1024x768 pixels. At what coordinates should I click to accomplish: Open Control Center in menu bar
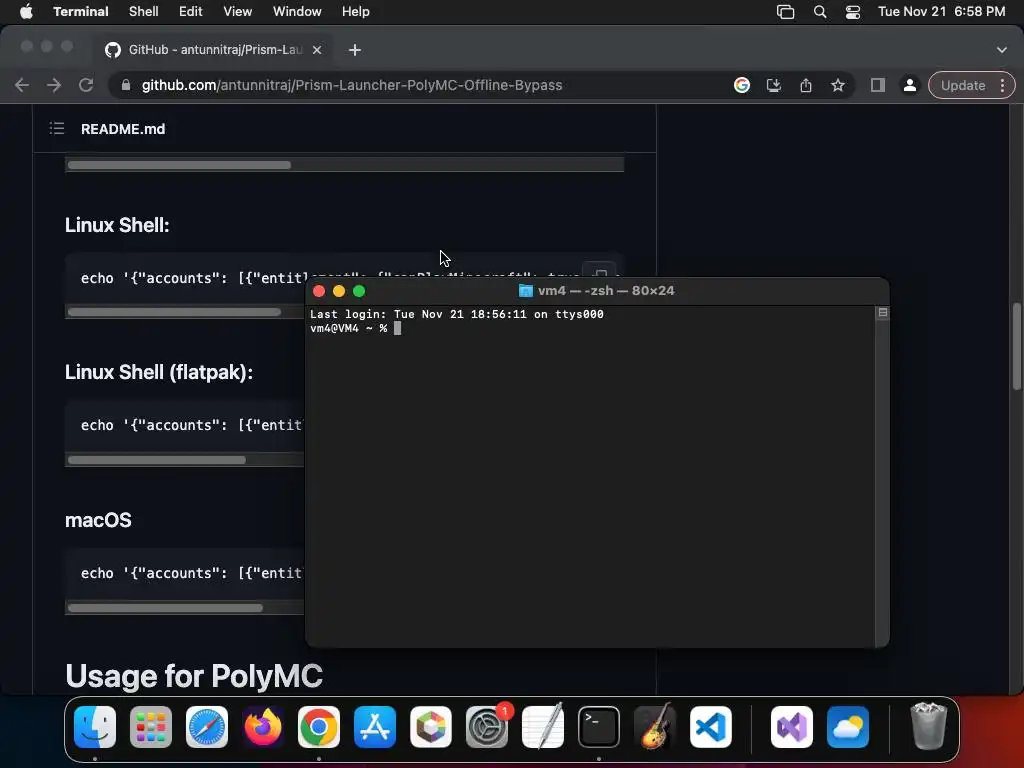853,12
